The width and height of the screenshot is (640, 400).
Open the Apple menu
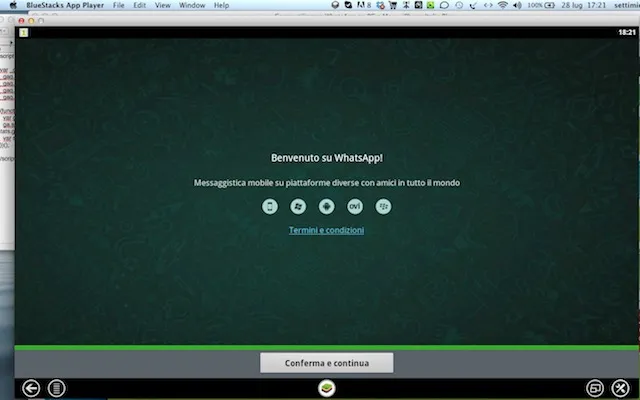13,5
